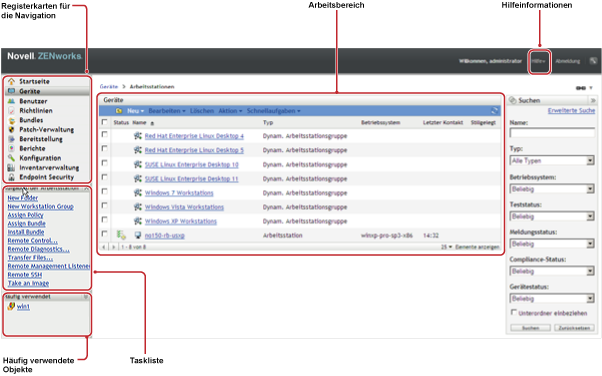Check Windows Vista Workstations row
The width and height of the screenshot is (602, 376).
coord(104,205)
